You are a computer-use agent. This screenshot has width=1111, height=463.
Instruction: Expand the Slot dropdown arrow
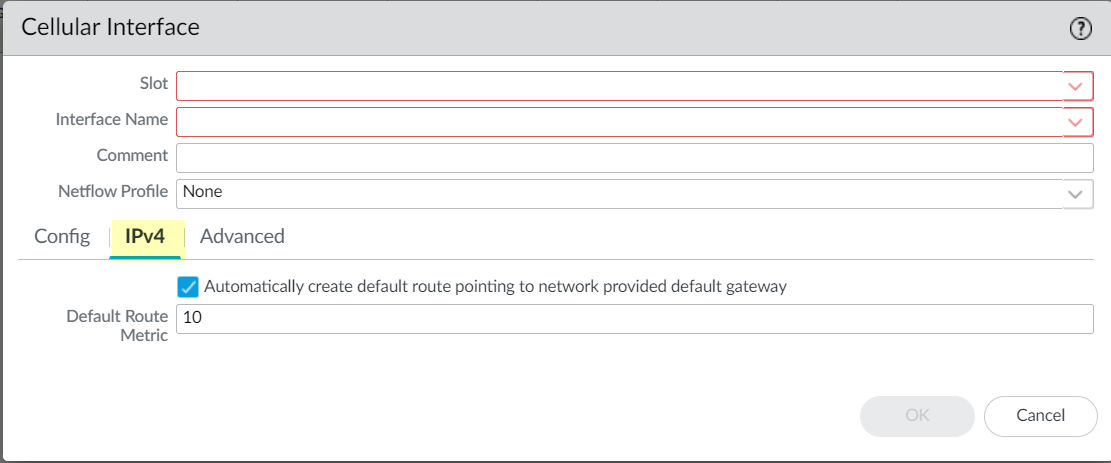pos(1076,86)
